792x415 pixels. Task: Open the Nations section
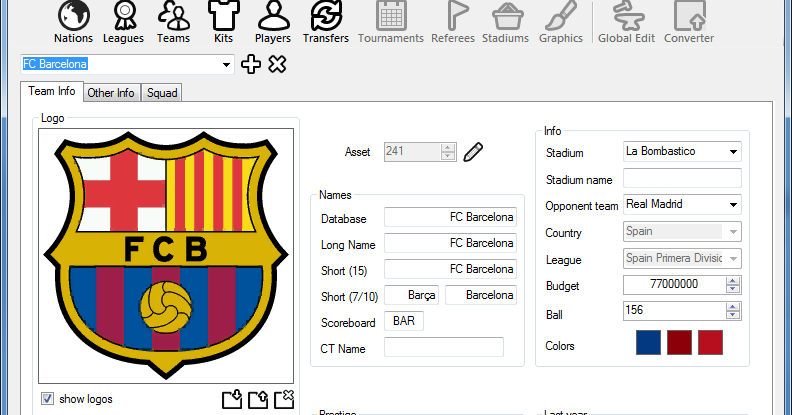73,22
